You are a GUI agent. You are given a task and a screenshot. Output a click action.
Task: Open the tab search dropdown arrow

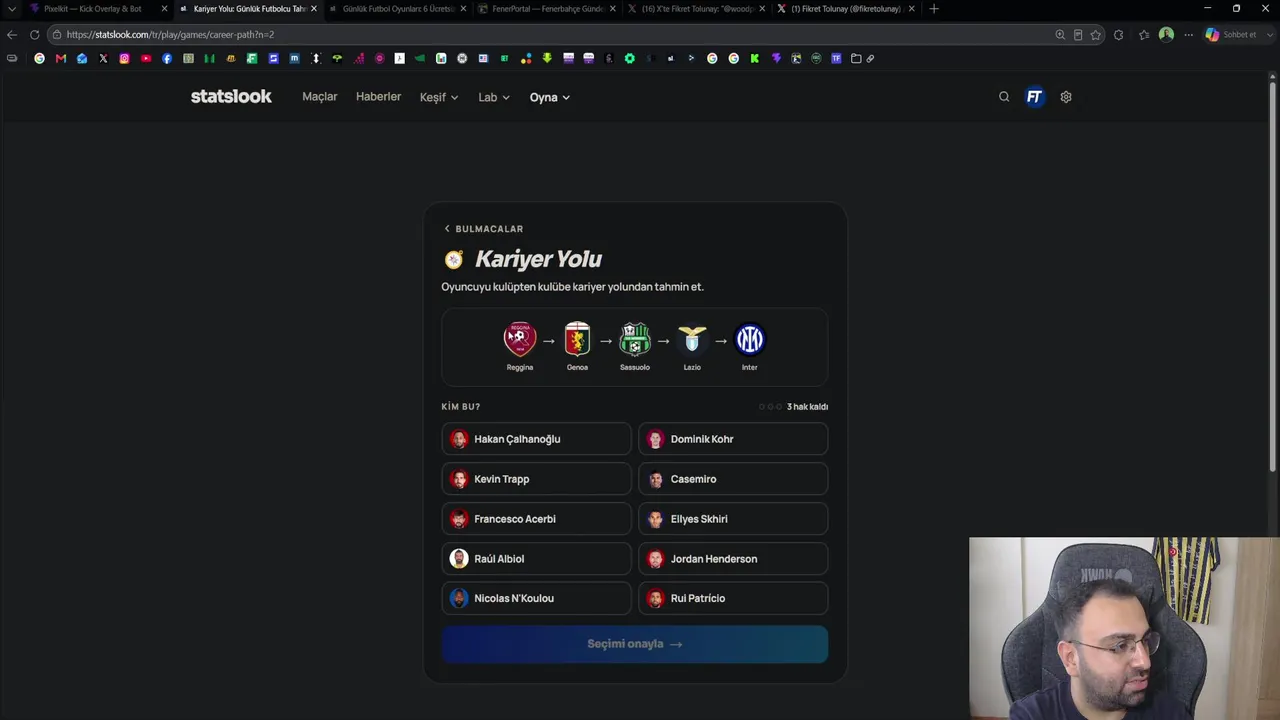click(x=12, y=9)
